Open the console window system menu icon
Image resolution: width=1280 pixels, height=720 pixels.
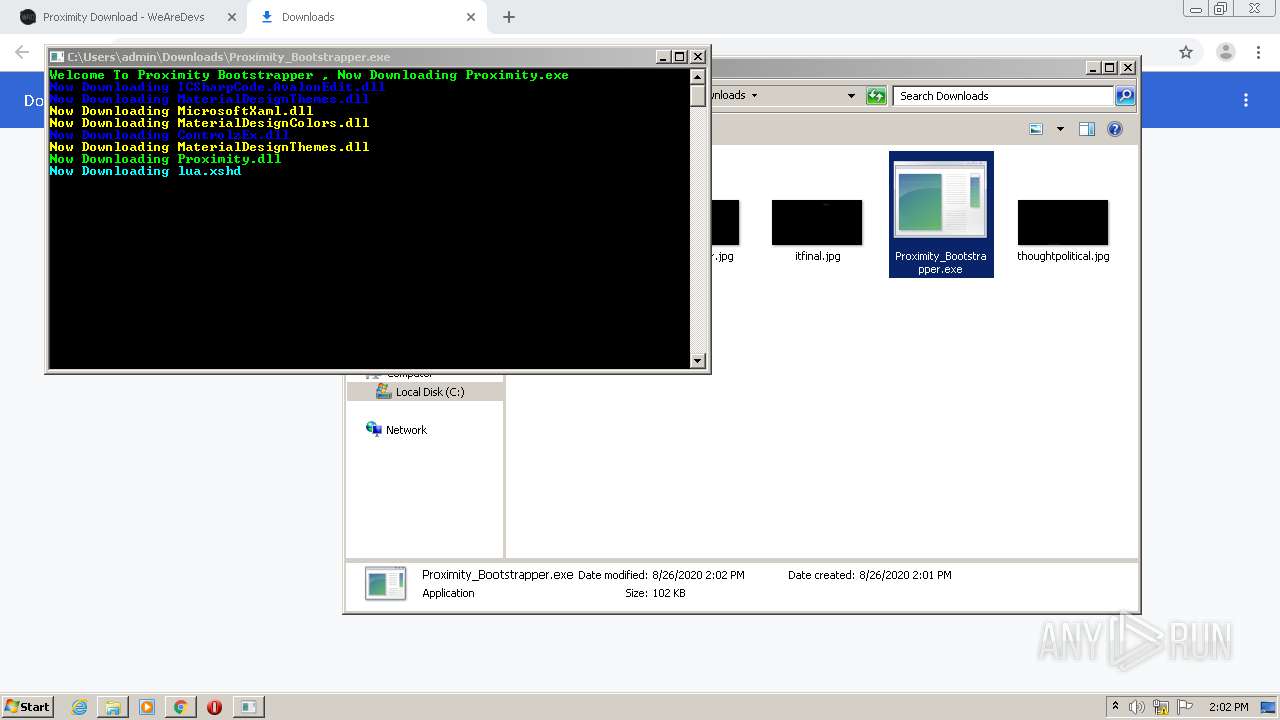pos(57,57)
